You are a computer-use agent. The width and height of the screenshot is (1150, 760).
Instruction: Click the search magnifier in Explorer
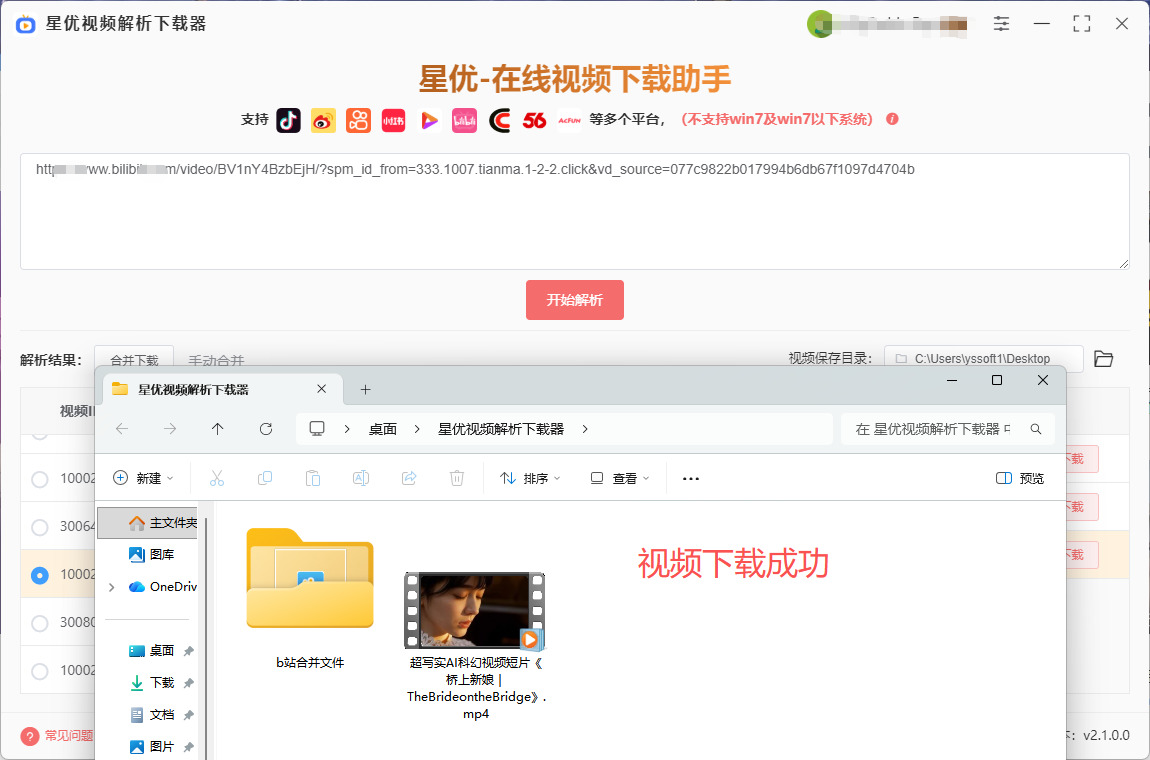1036,429
